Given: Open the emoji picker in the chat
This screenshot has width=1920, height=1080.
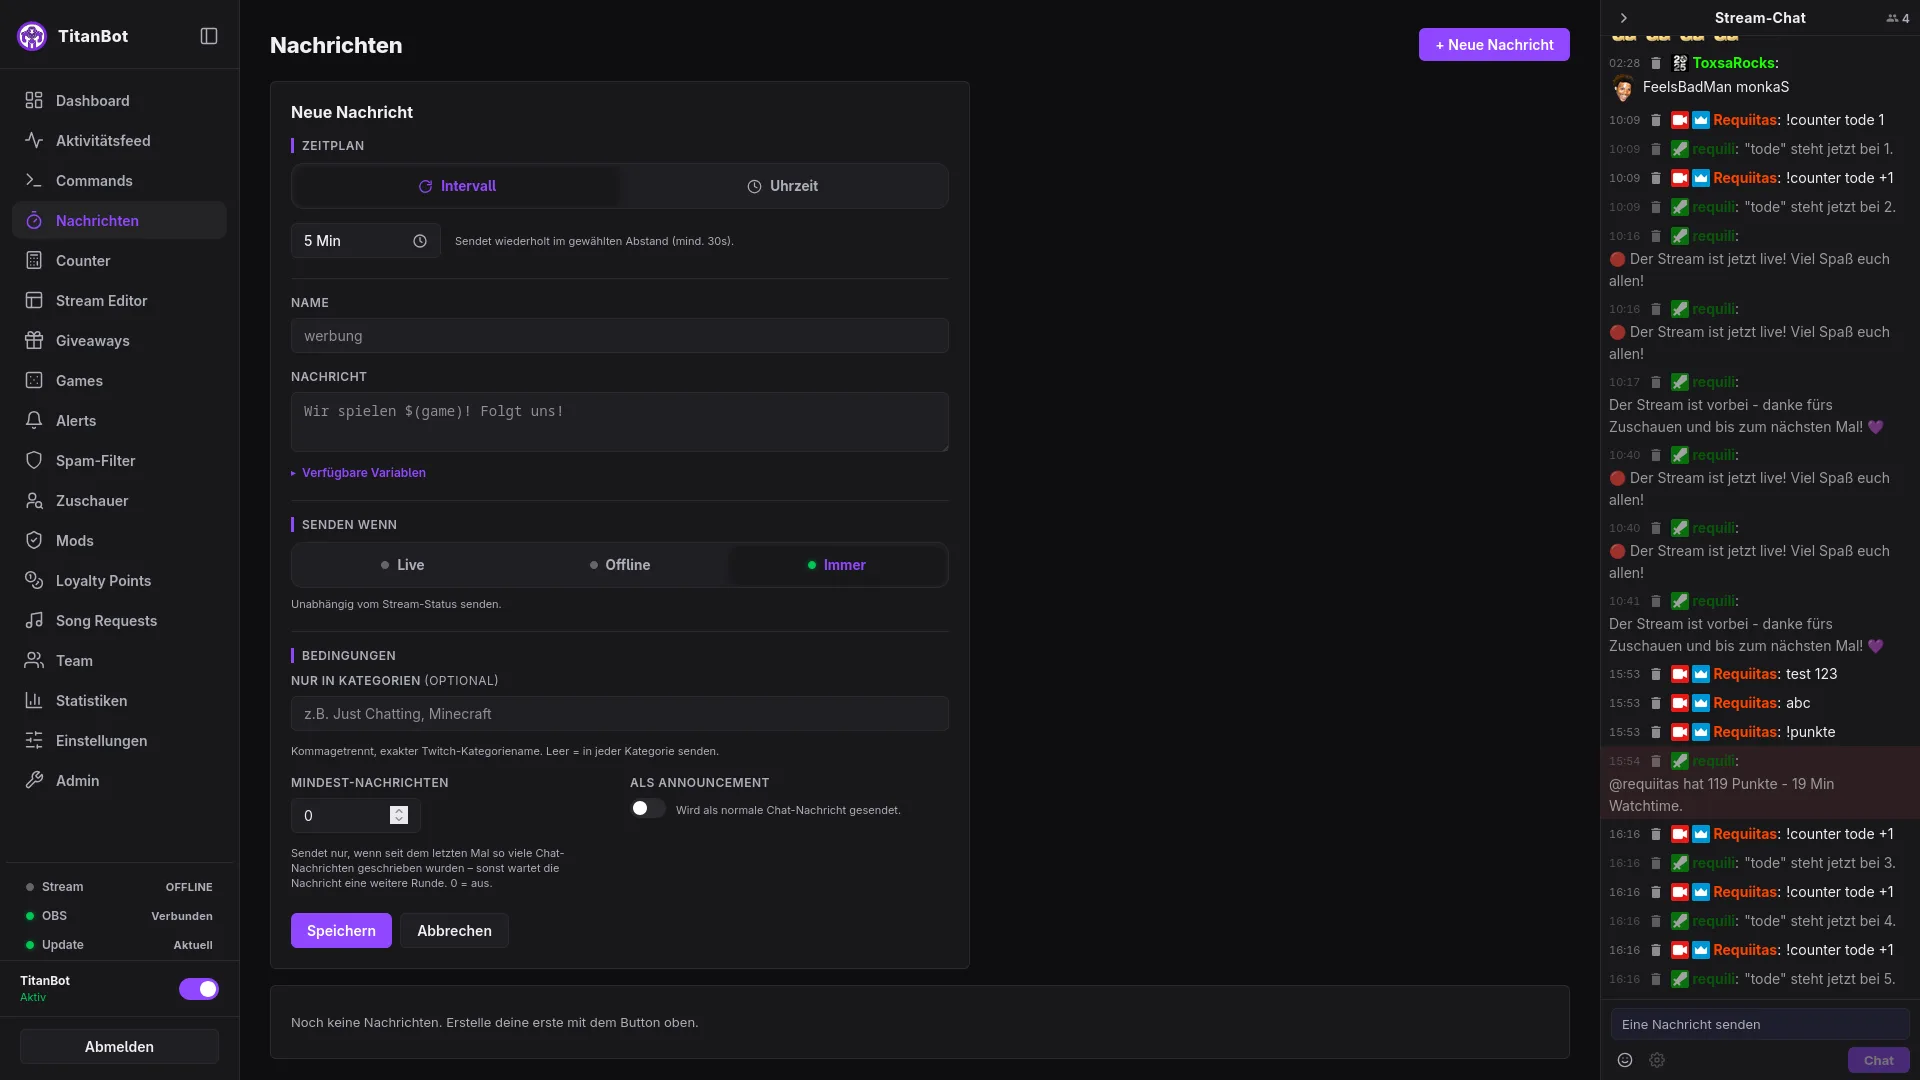Looking at the screenshot, I should click(1625, 1060).
